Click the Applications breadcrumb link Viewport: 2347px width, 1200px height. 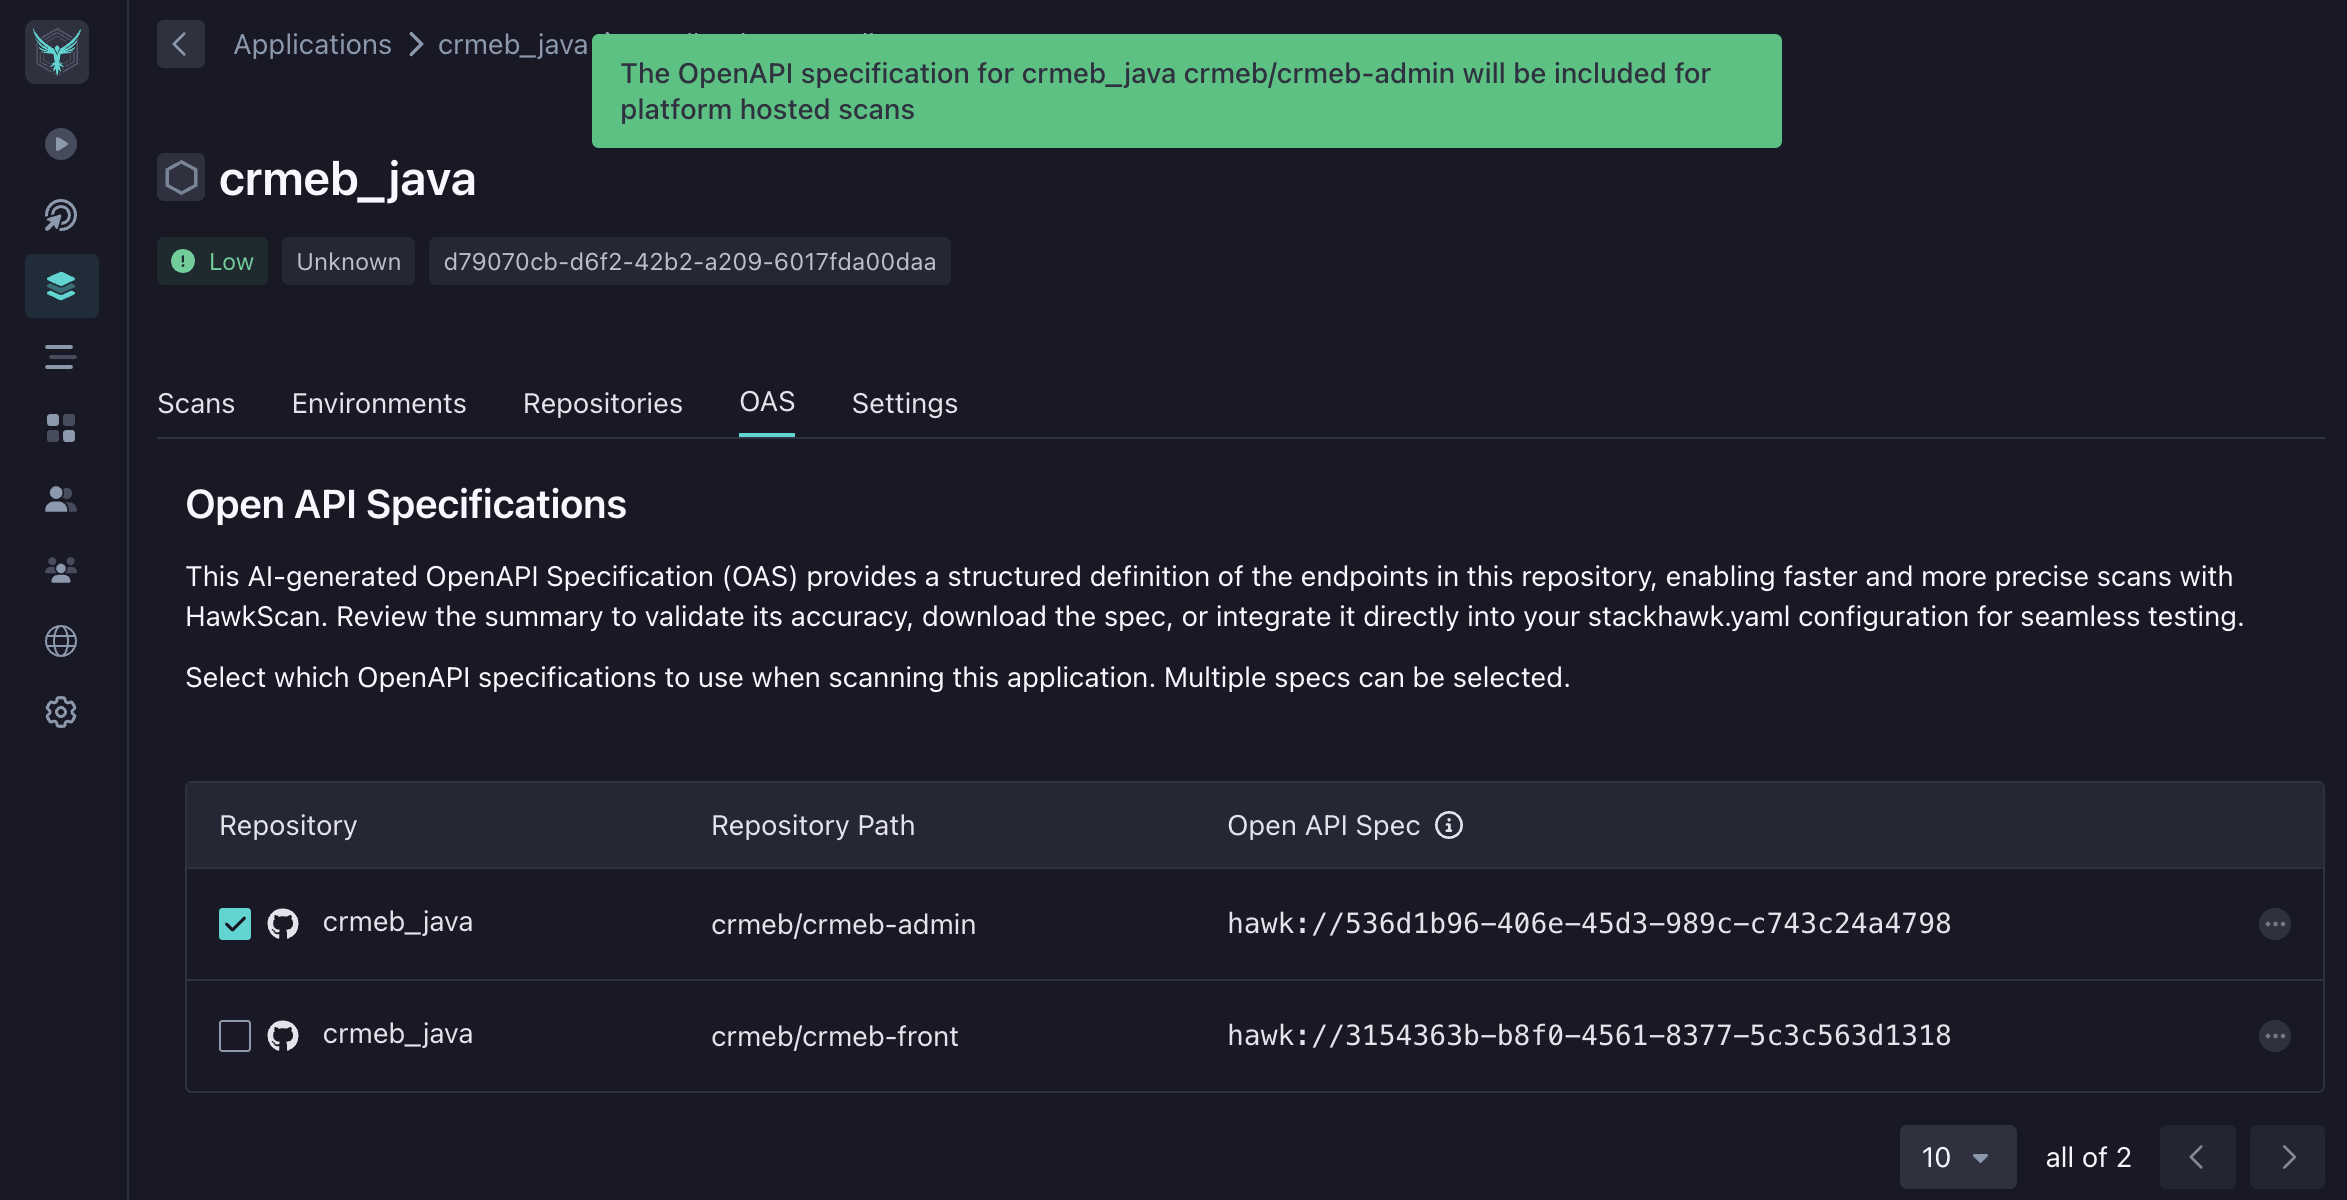pos(312,44)
